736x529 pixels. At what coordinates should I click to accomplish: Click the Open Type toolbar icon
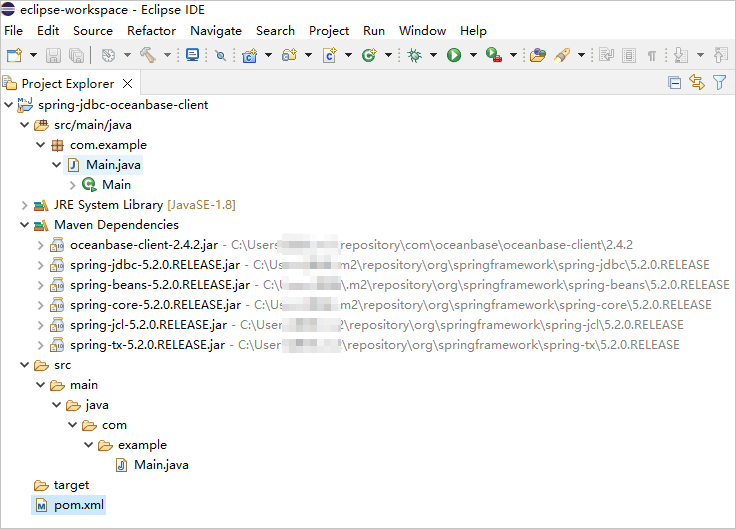point(538,56)
